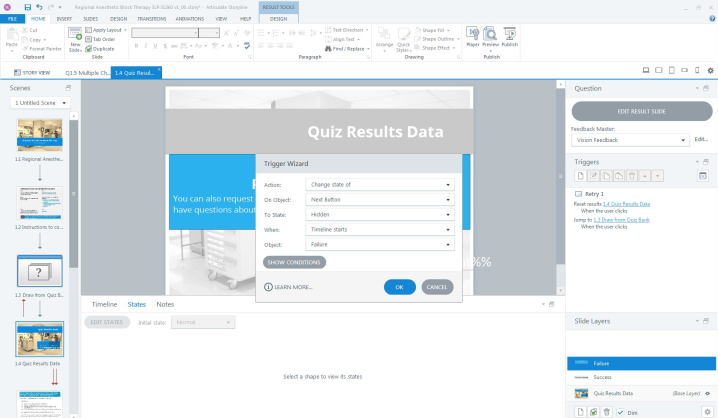
Task: Duplicate the current slide
Action: pos(100,49)
